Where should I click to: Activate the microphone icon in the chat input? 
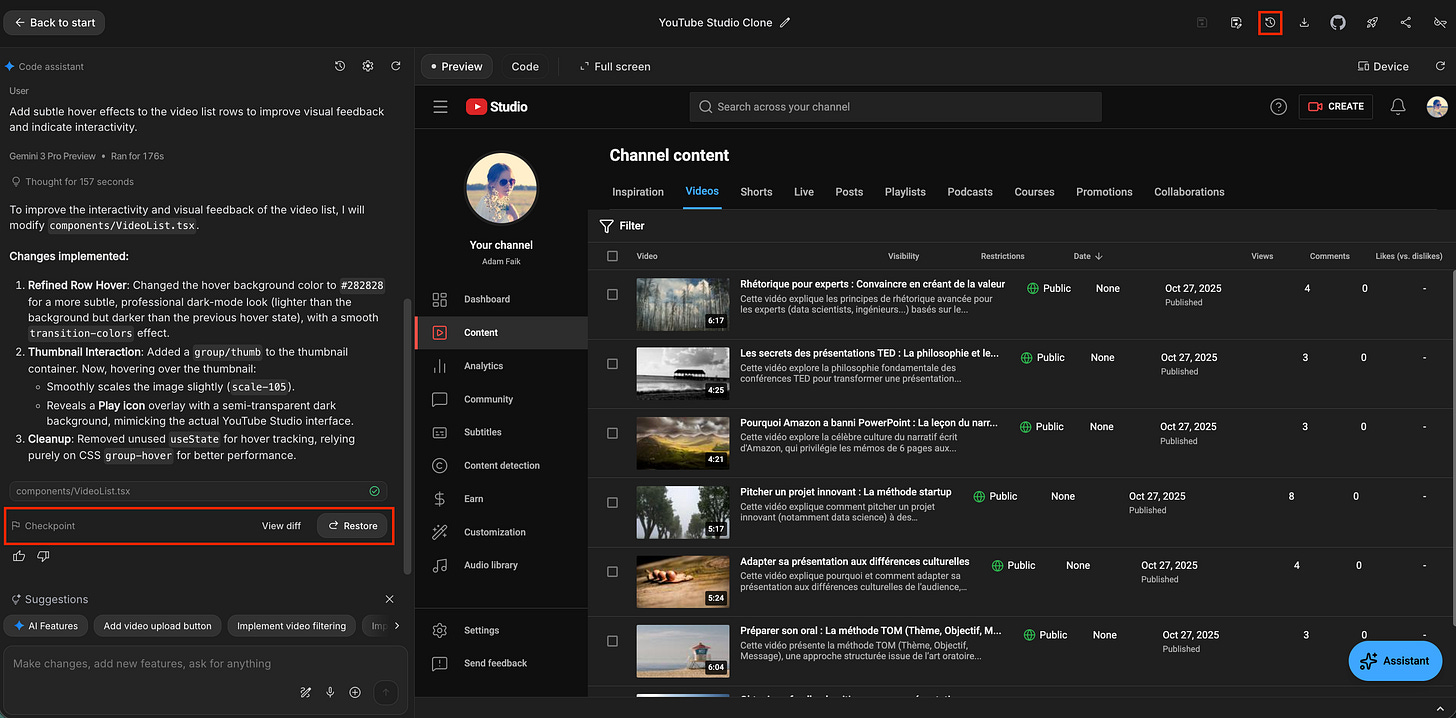(x=330, y=691)
